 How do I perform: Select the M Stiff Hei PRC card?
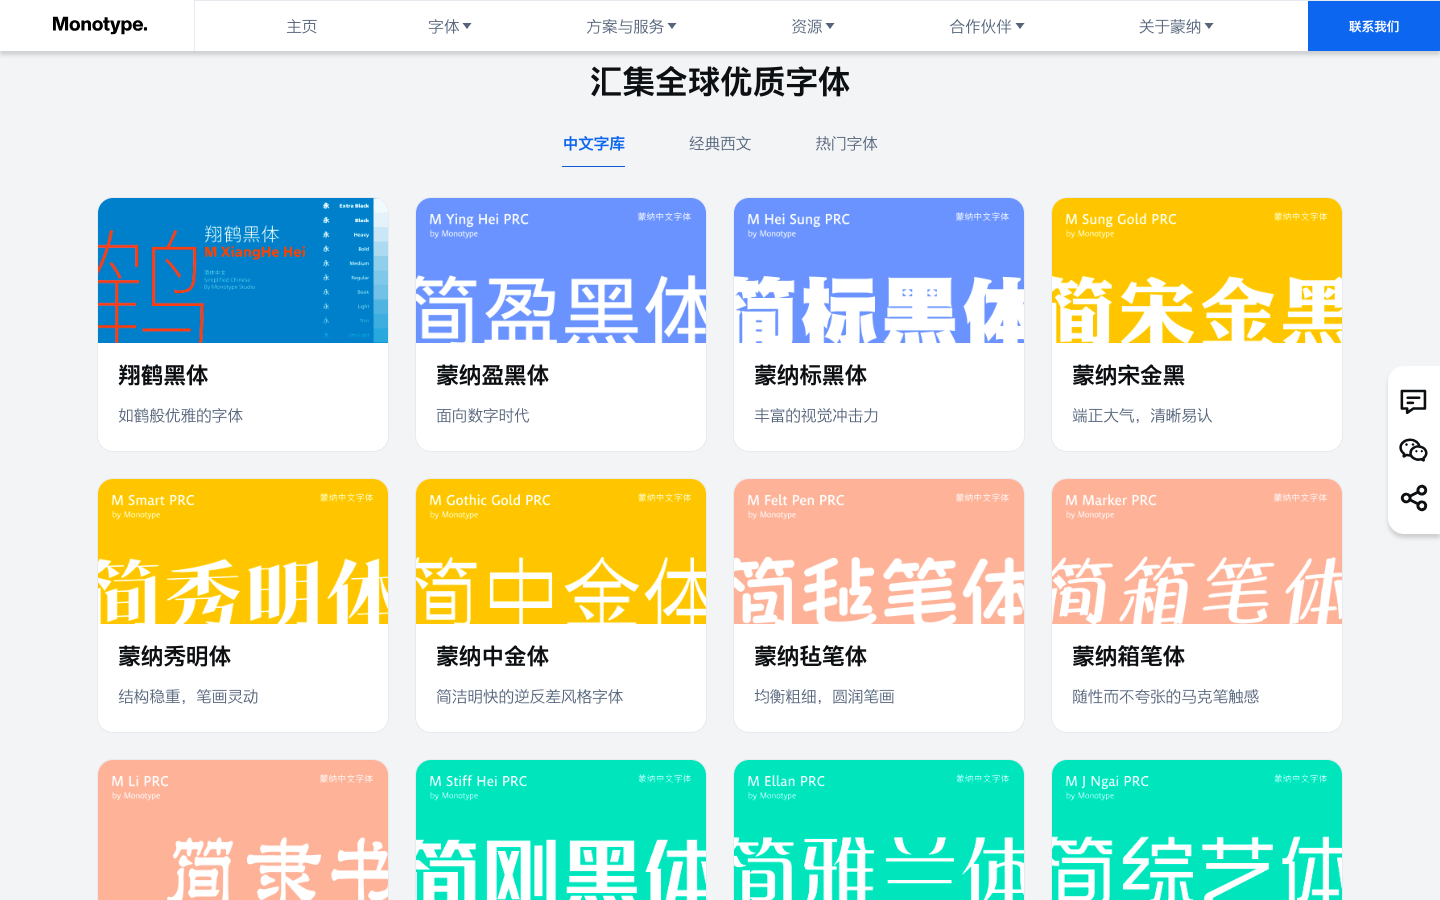pos(561,830)
